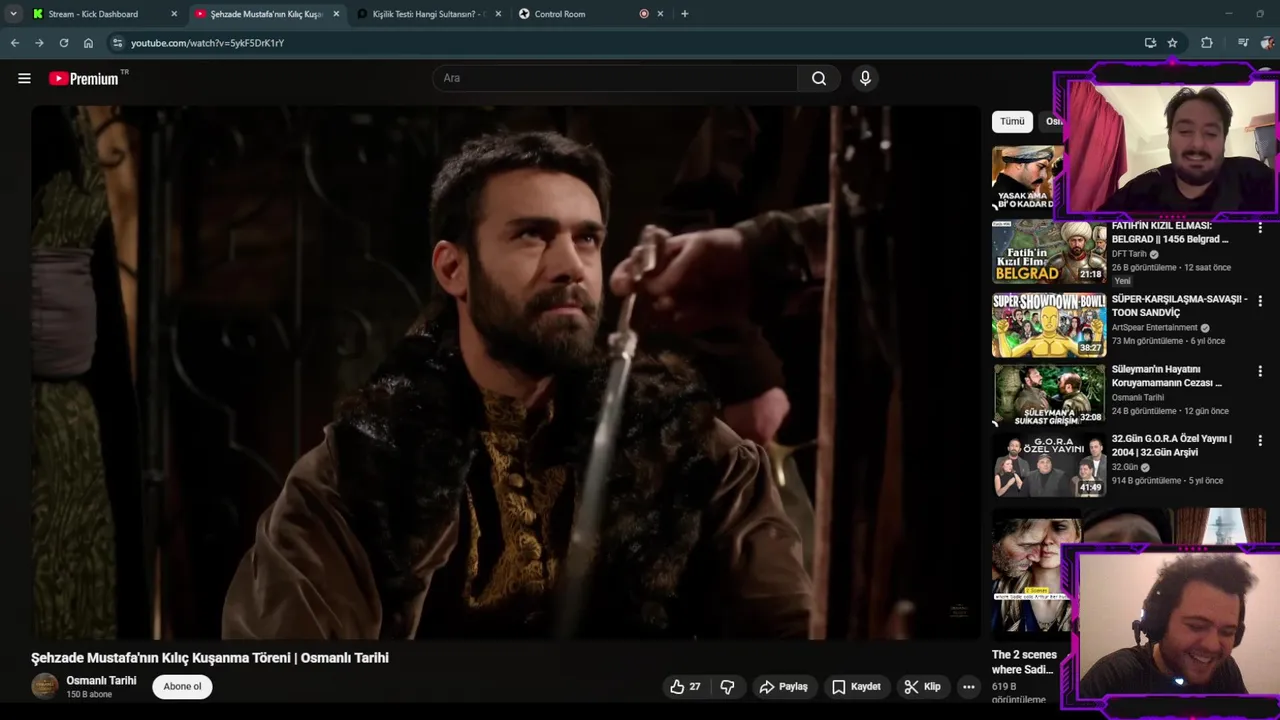Image resolution: width=1280 pixels, height=720 pixels.
Task: Open FATİH'İN KIZIL ELMASI video thumbnail
Action: coord(1048,252)
